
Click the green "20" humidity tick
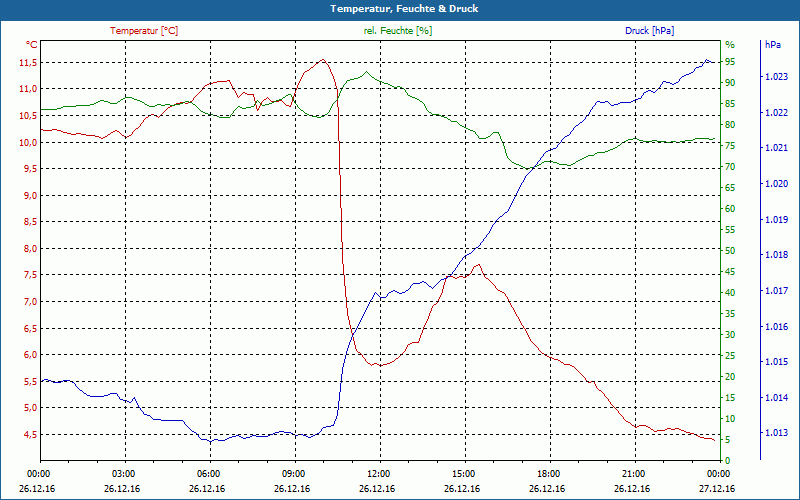[x=730, y=377]
